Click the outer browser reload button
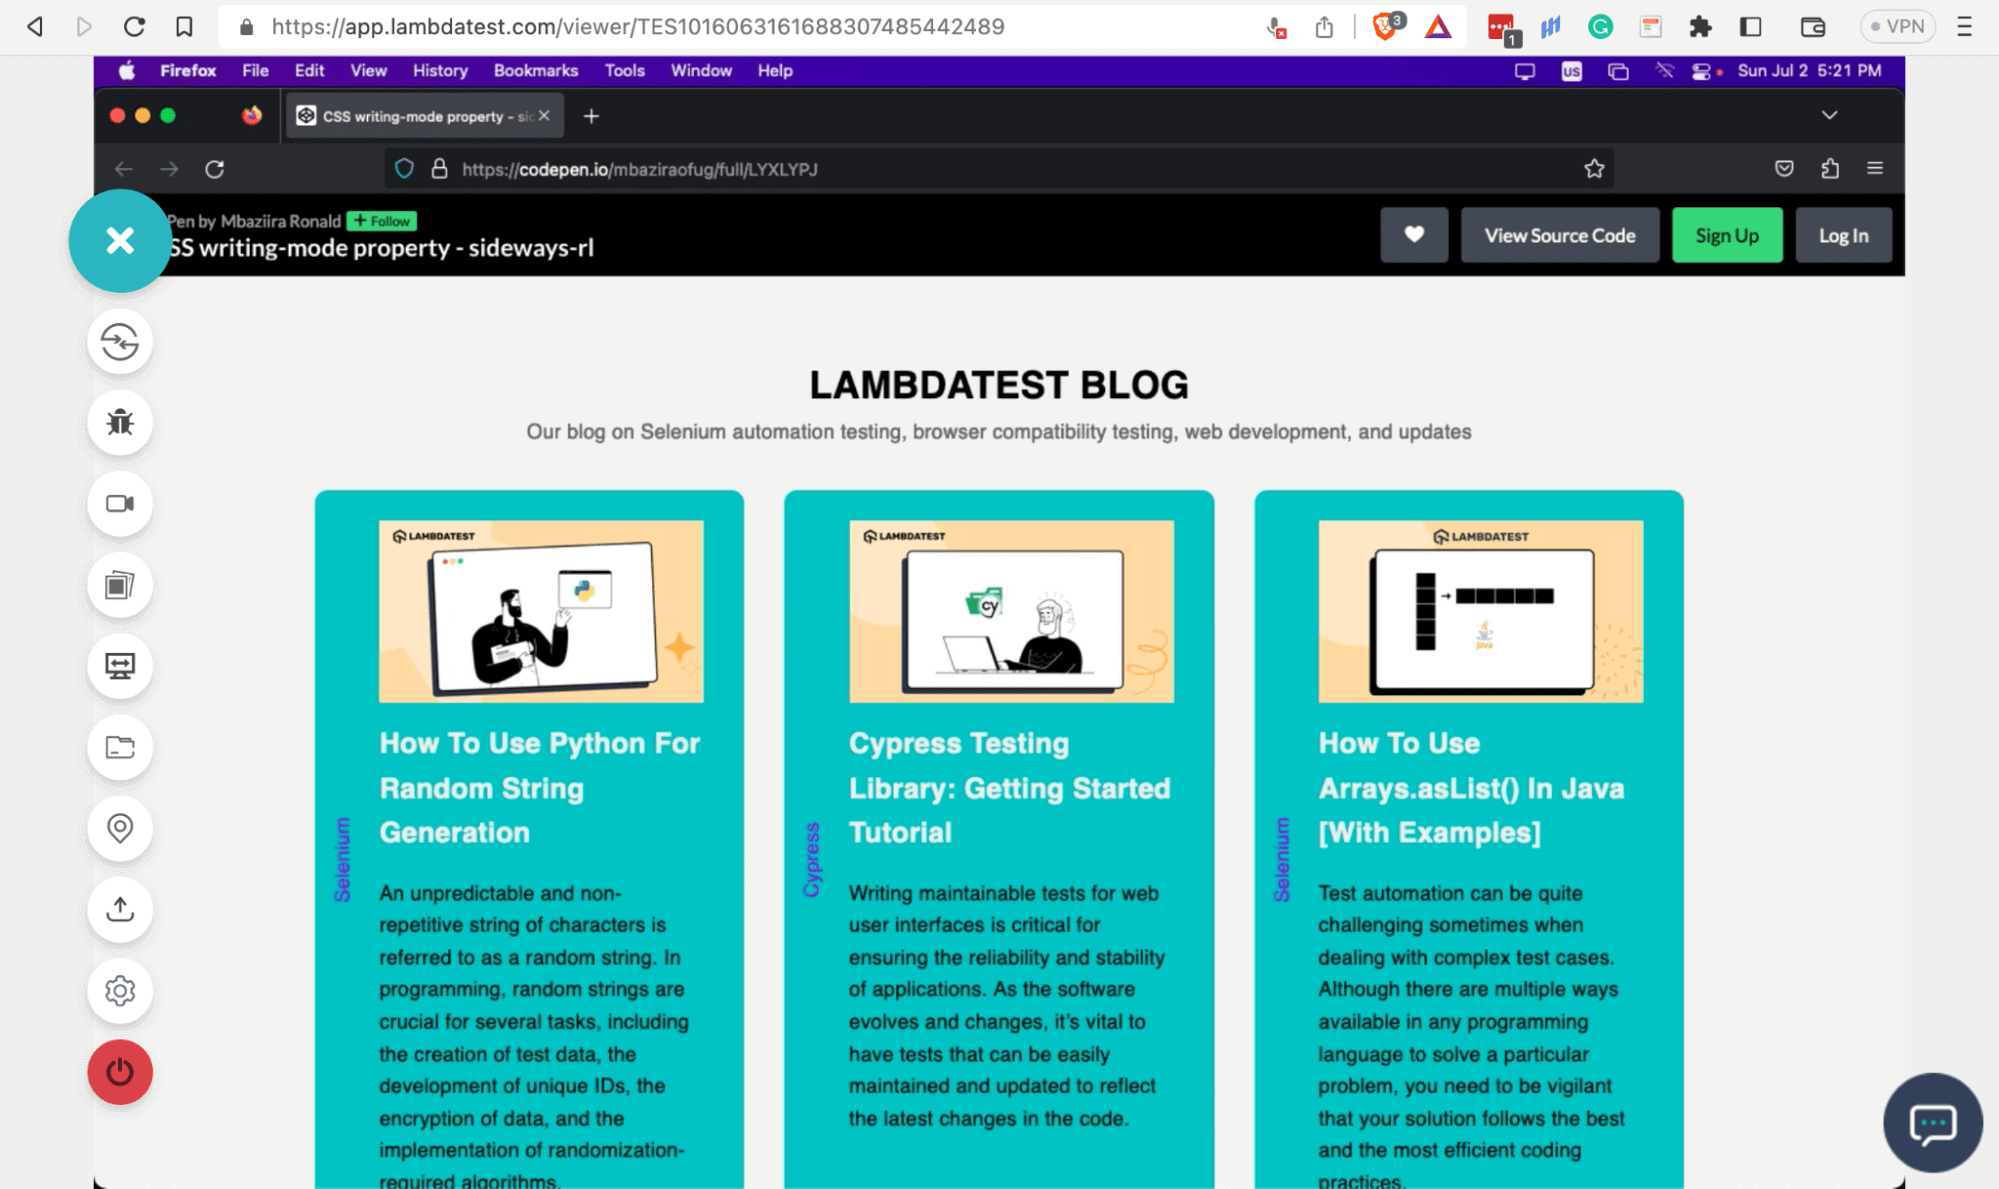 pyautogui.click(x=134, y=27)
